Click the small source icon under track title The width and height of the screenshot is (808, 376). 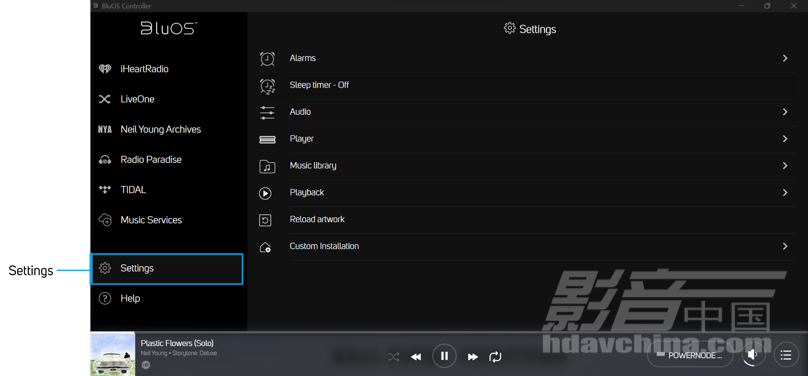(145, 365)
